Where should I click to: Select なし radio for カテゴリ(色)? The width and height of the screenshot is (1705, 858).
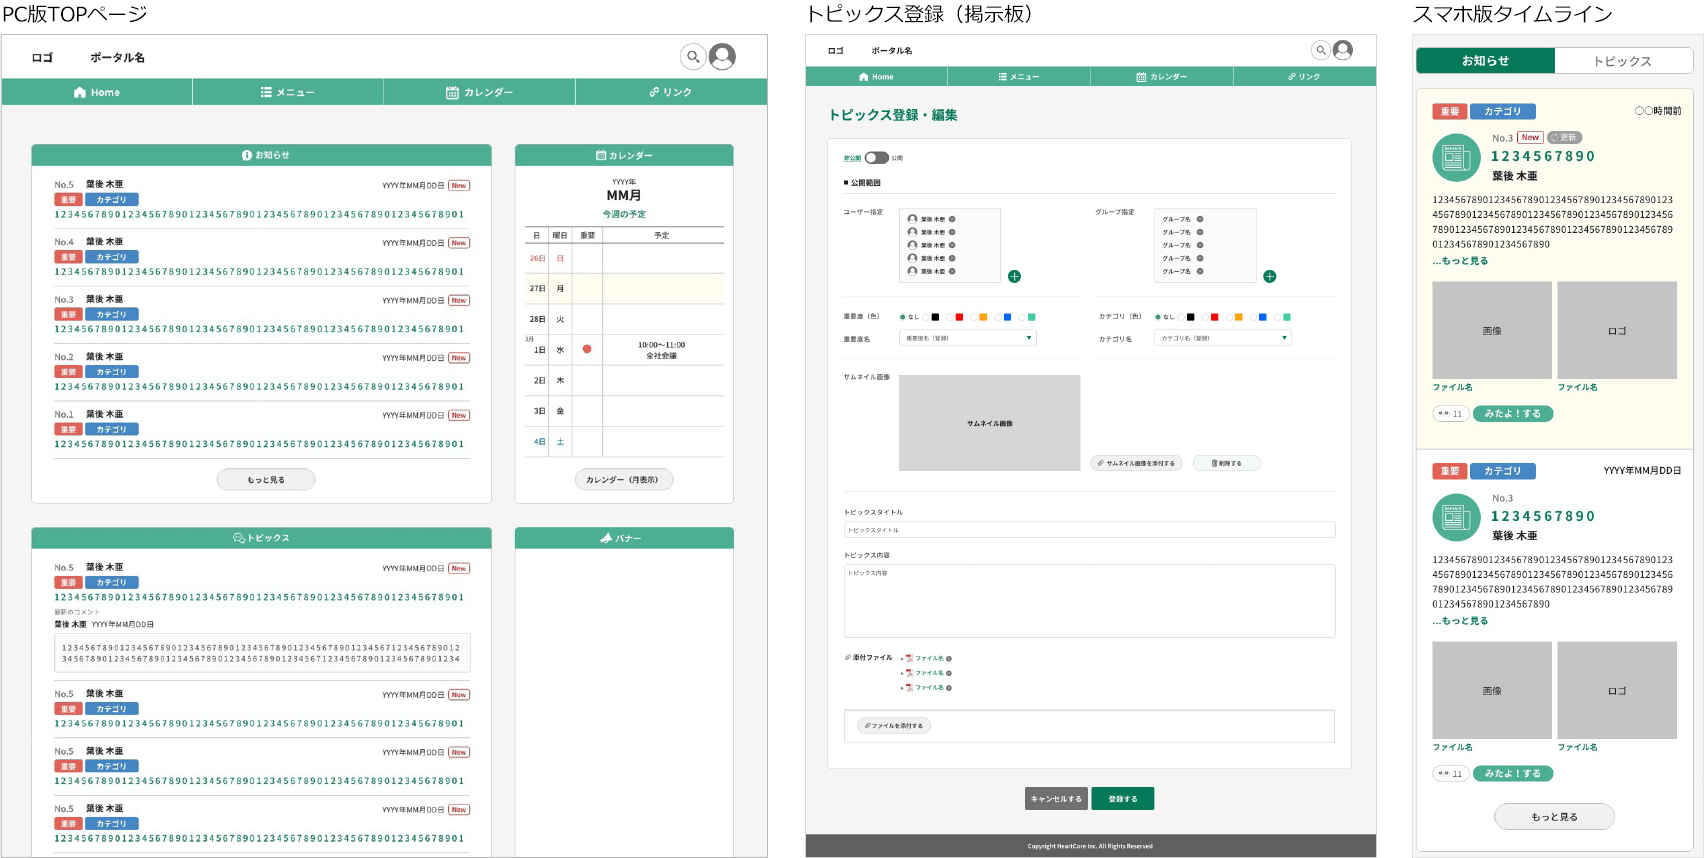pos(1158,317)
